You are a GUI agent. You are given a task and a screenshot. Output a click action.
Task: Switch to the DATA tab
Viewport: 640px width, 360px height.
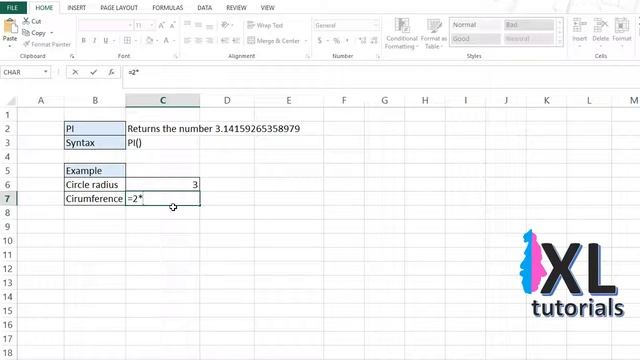(204, 7)
